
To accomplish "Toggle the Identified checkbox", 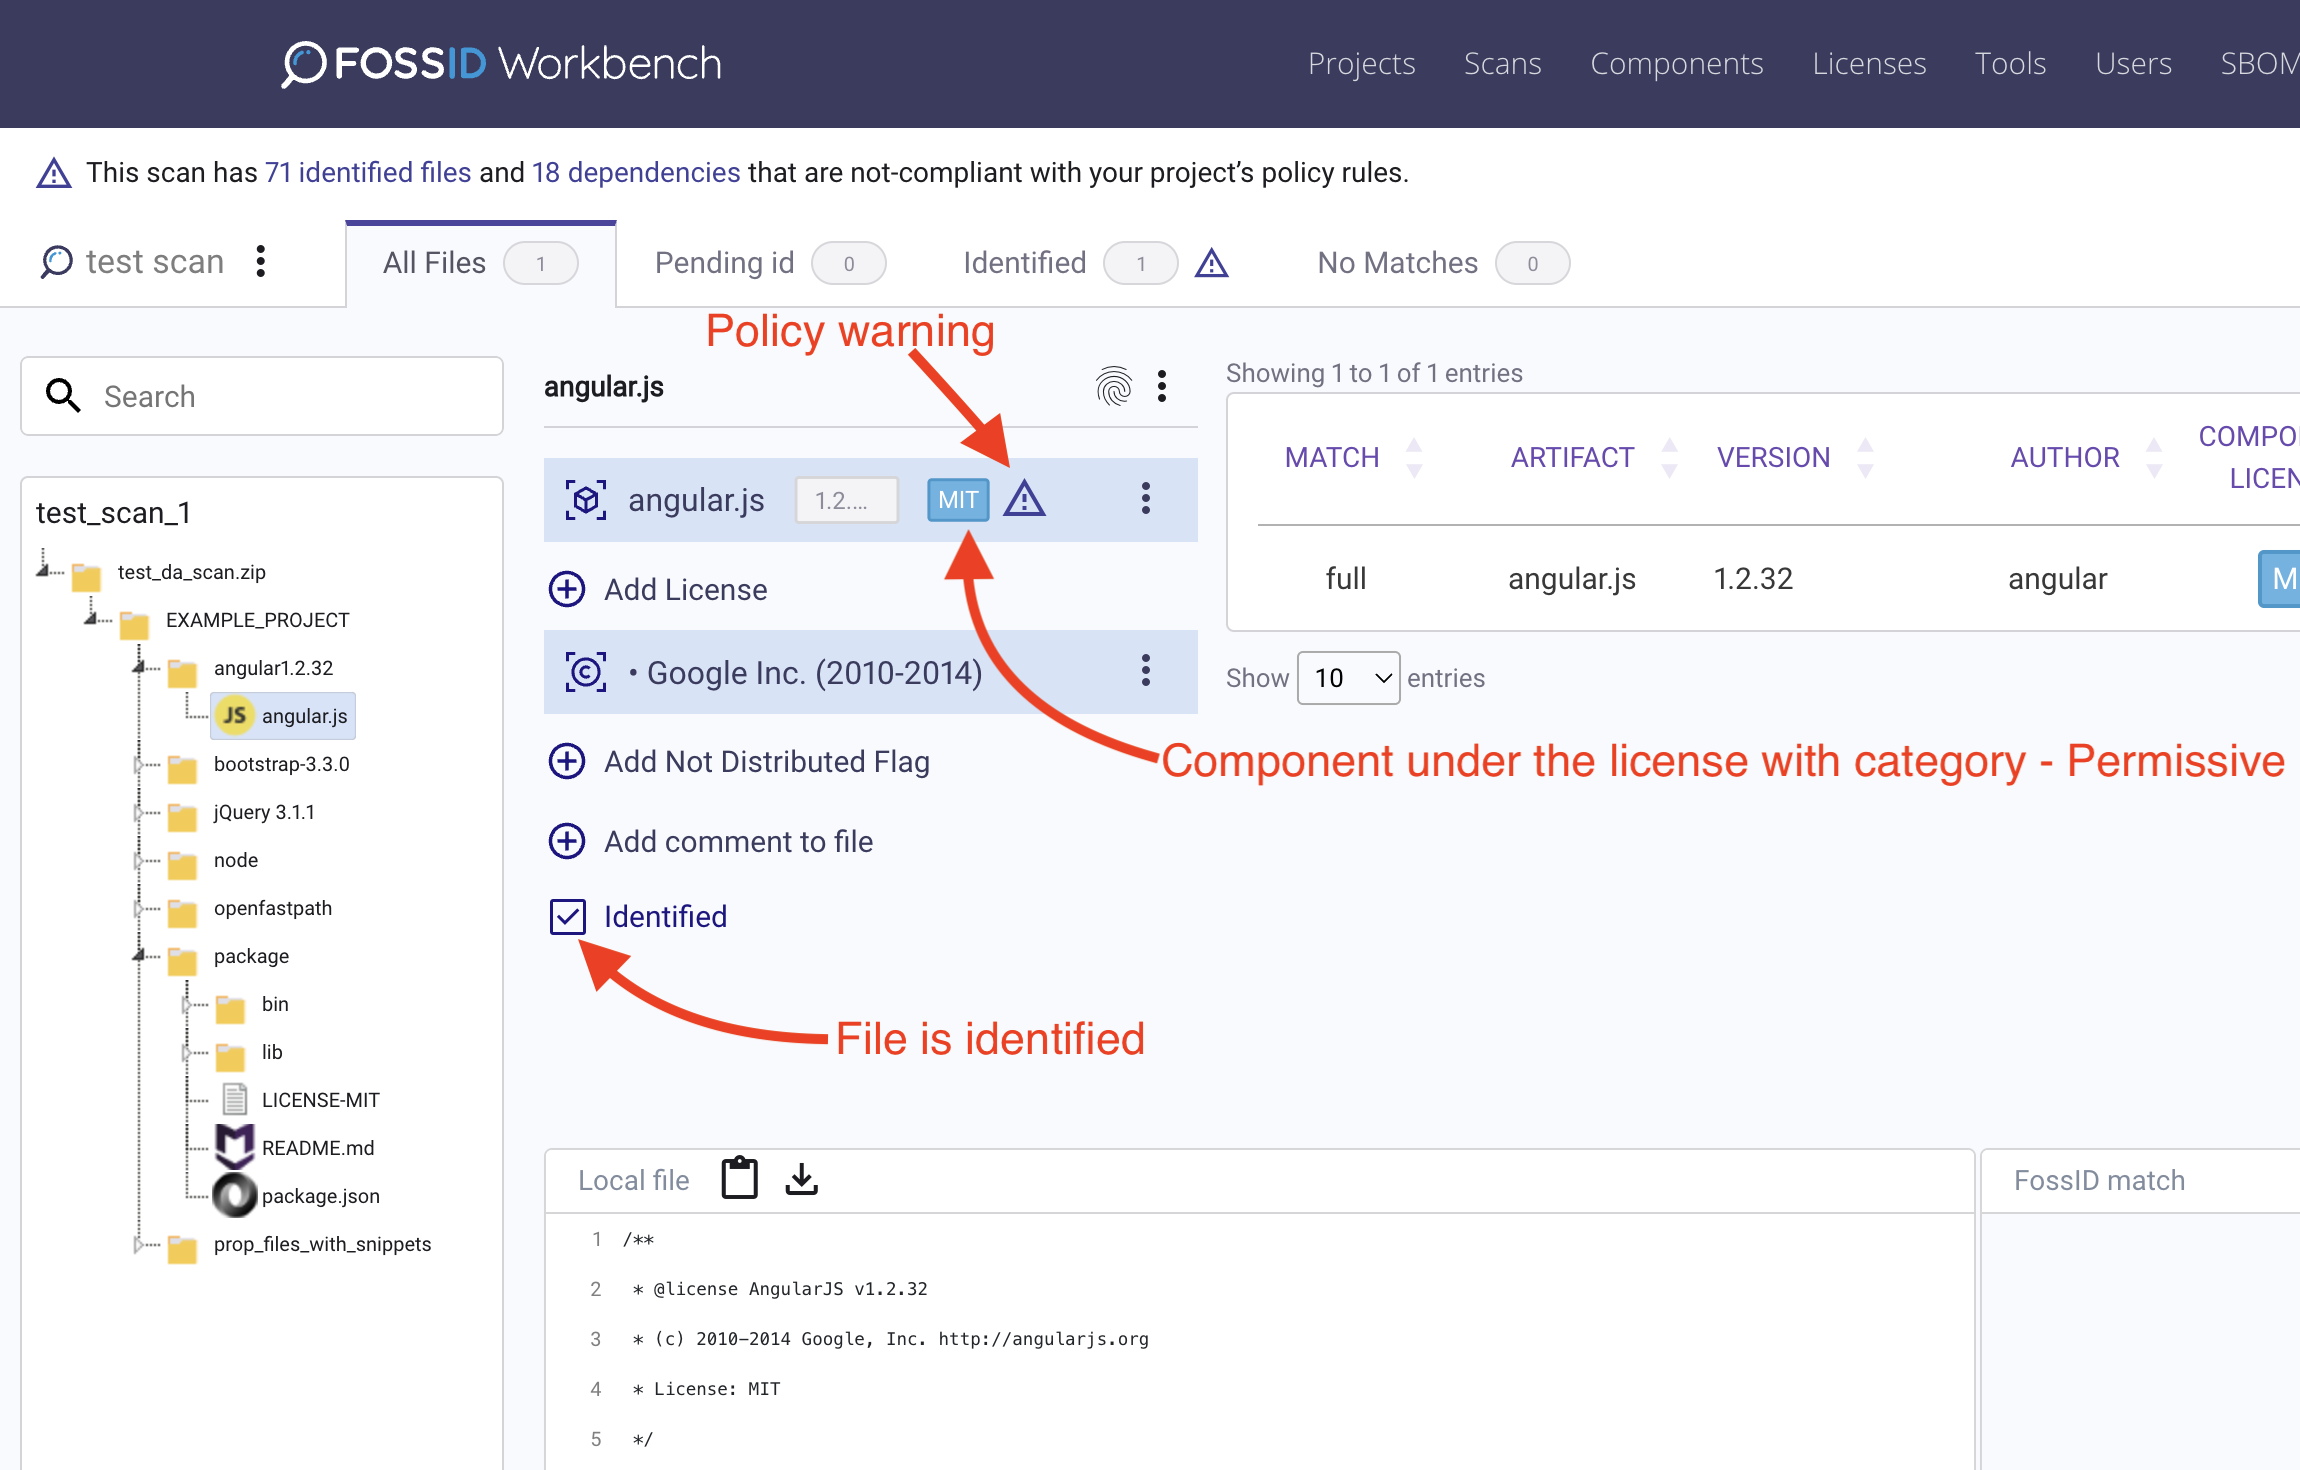I will (x=567, y=916).
